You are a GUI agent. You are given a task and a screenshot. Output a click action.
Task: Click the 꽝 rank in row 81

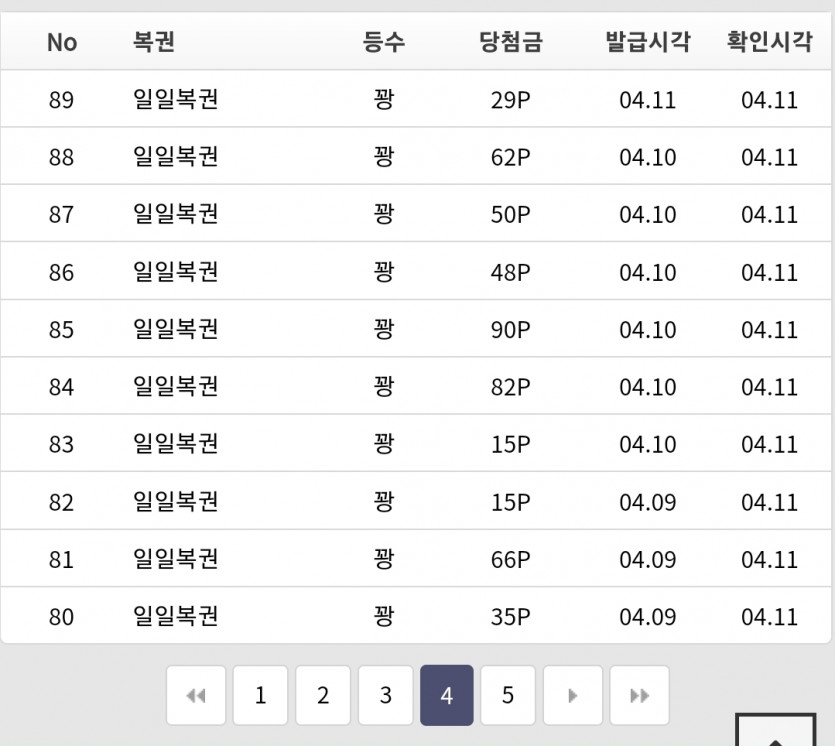[x=383, y=559]
